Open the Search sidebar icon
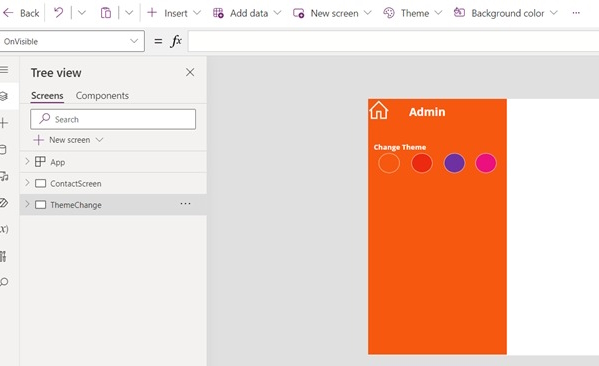This screenshot has height=366, width=599. tap(4, 282)
